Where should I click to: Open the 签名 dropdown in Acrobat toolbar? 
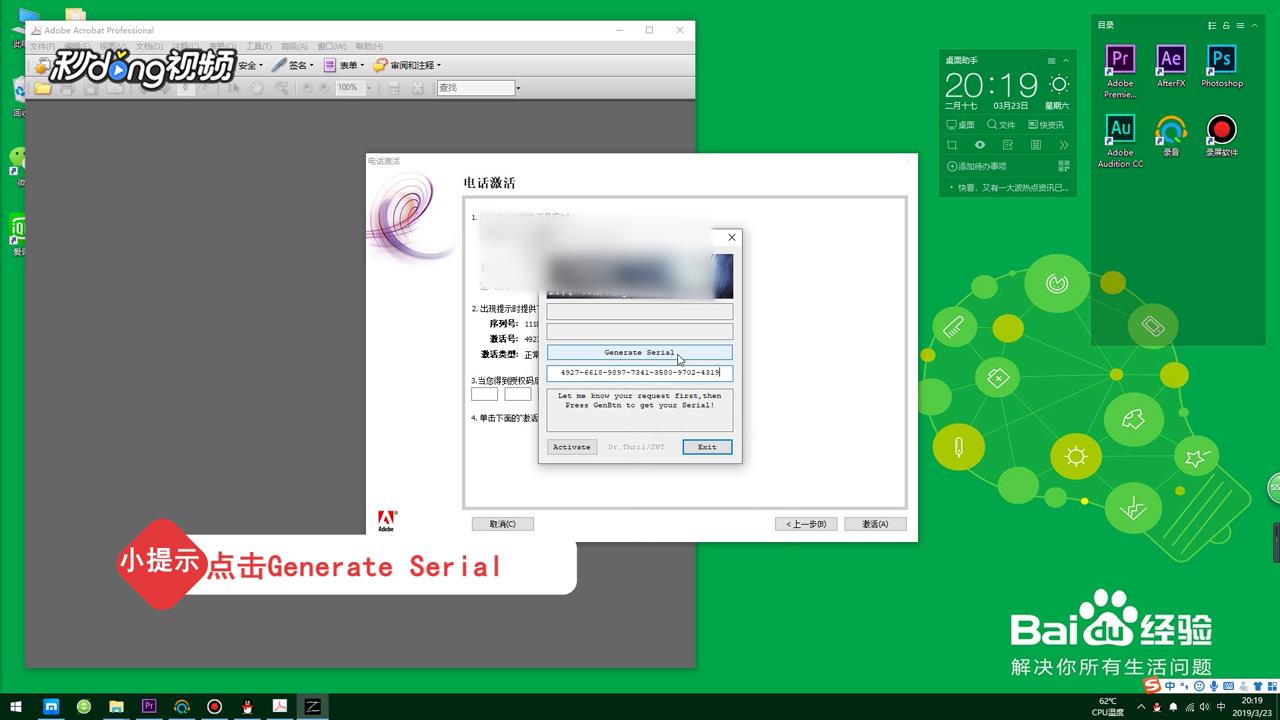293,65
